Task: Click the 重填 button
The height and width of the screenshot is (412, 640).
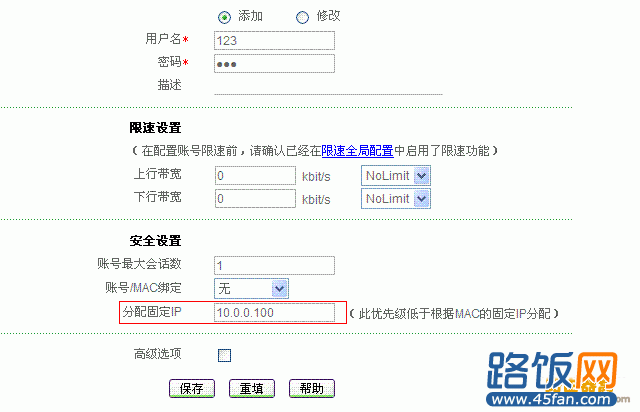Action: click(x=252, y=388)
